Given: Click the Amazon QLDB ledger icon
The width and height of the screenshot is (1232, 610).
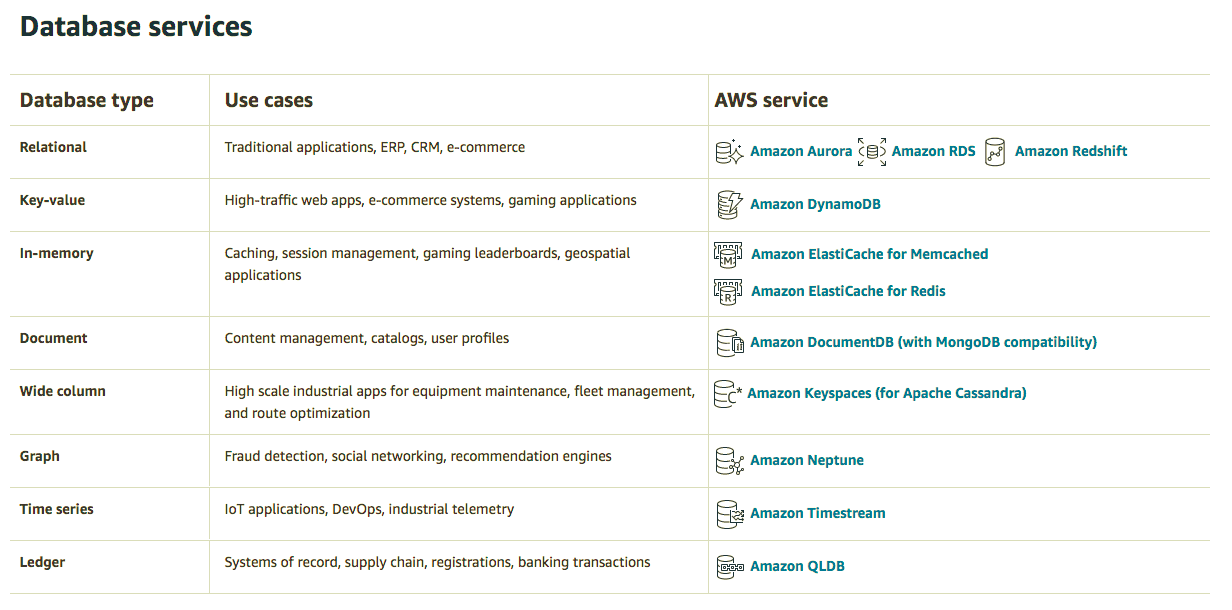Looking at the screenshot, I should point(730,567).
